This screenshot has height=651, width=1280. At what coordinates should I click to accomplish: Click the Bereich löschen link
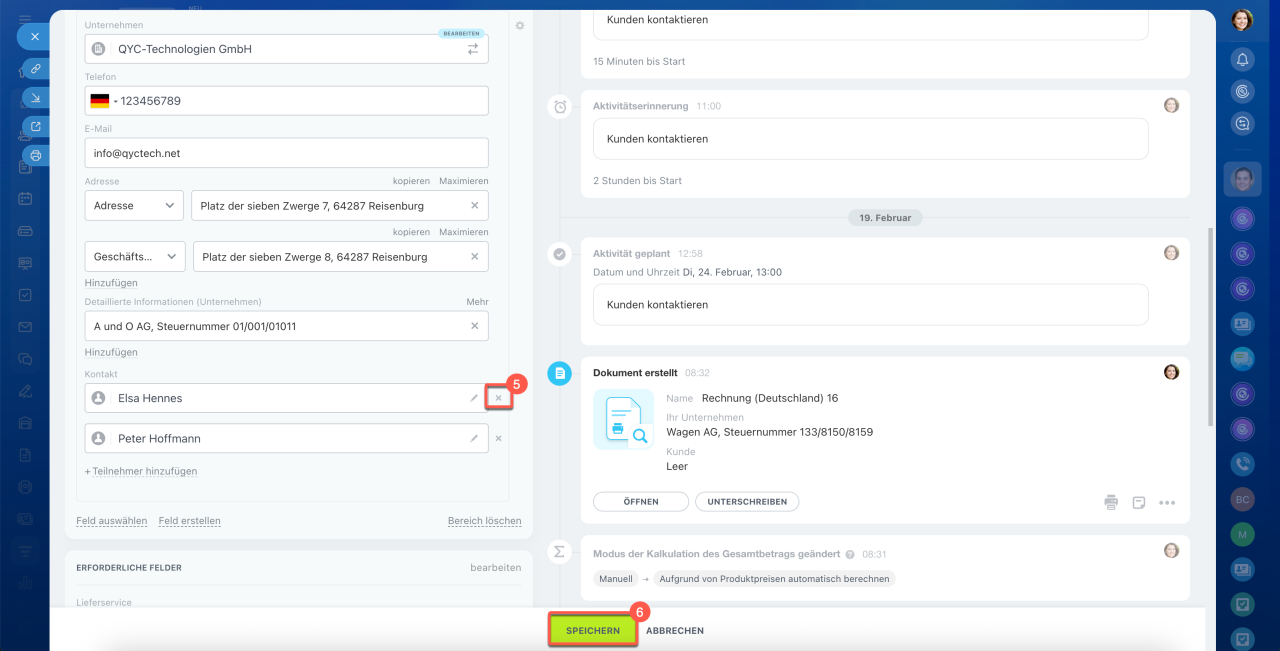click(x=484, y=521)
